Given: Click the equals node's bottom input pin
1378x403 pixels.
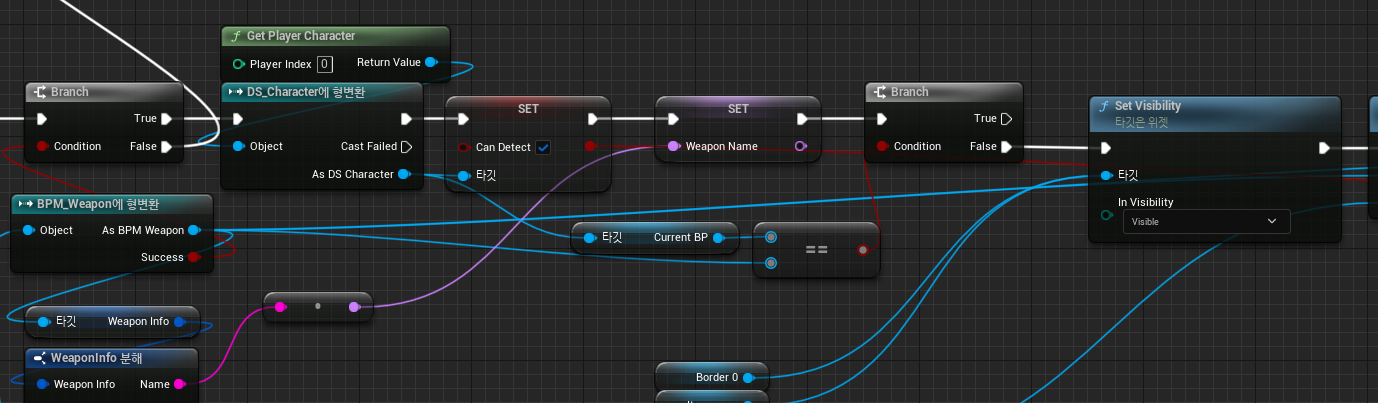Looking at the screenshot, I should 771,263.
